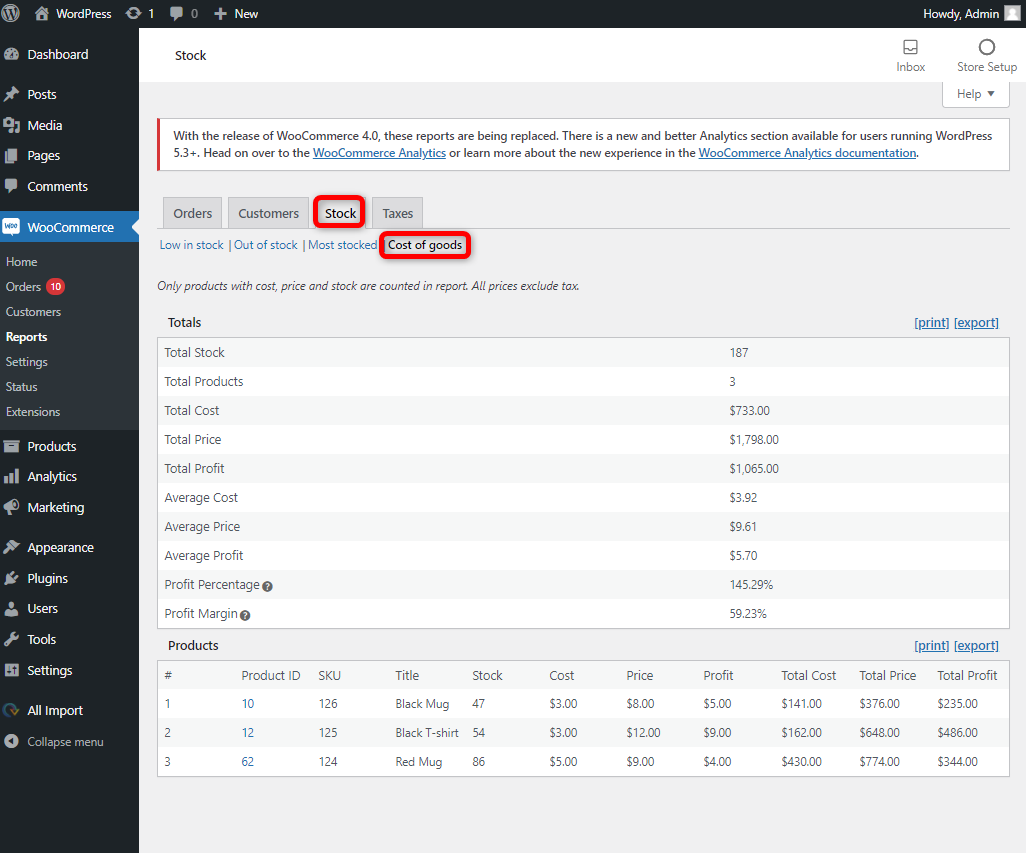The width and height of the screenshot is (1026, 853).
Task: Click the Users person icon
Action: pyautogui.click(x=11, y=608)
